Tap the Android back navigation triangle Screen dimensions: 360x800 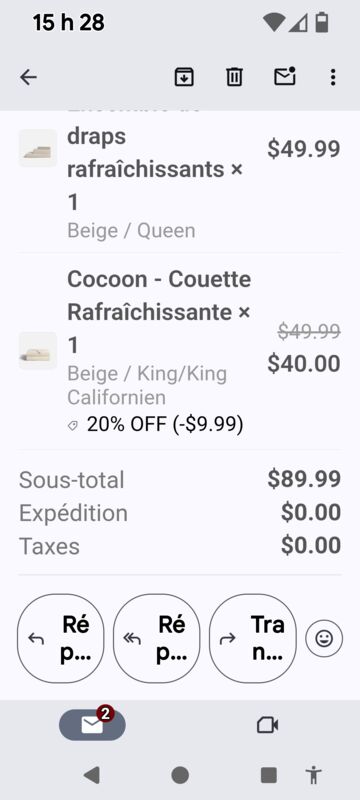(91, 776)
